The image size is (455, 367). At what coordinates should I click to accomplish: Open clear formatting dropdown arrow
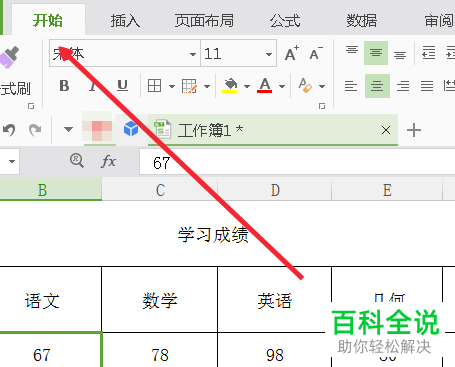322,87
